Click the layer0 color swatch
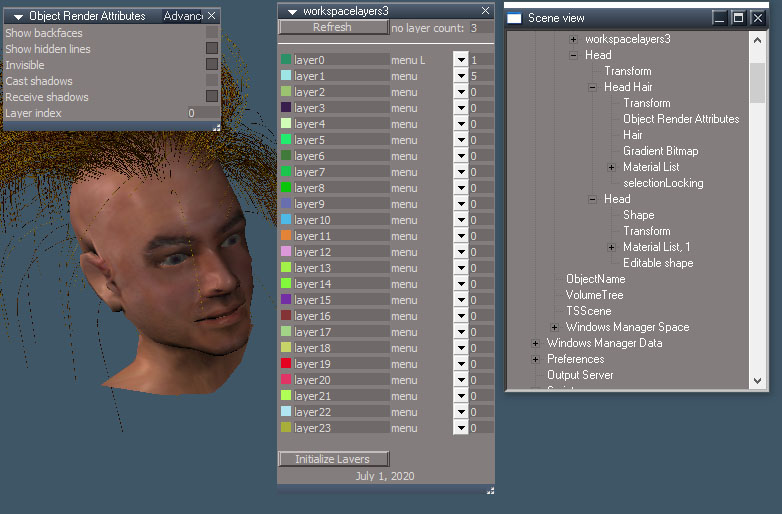 (x=286, y=60)
